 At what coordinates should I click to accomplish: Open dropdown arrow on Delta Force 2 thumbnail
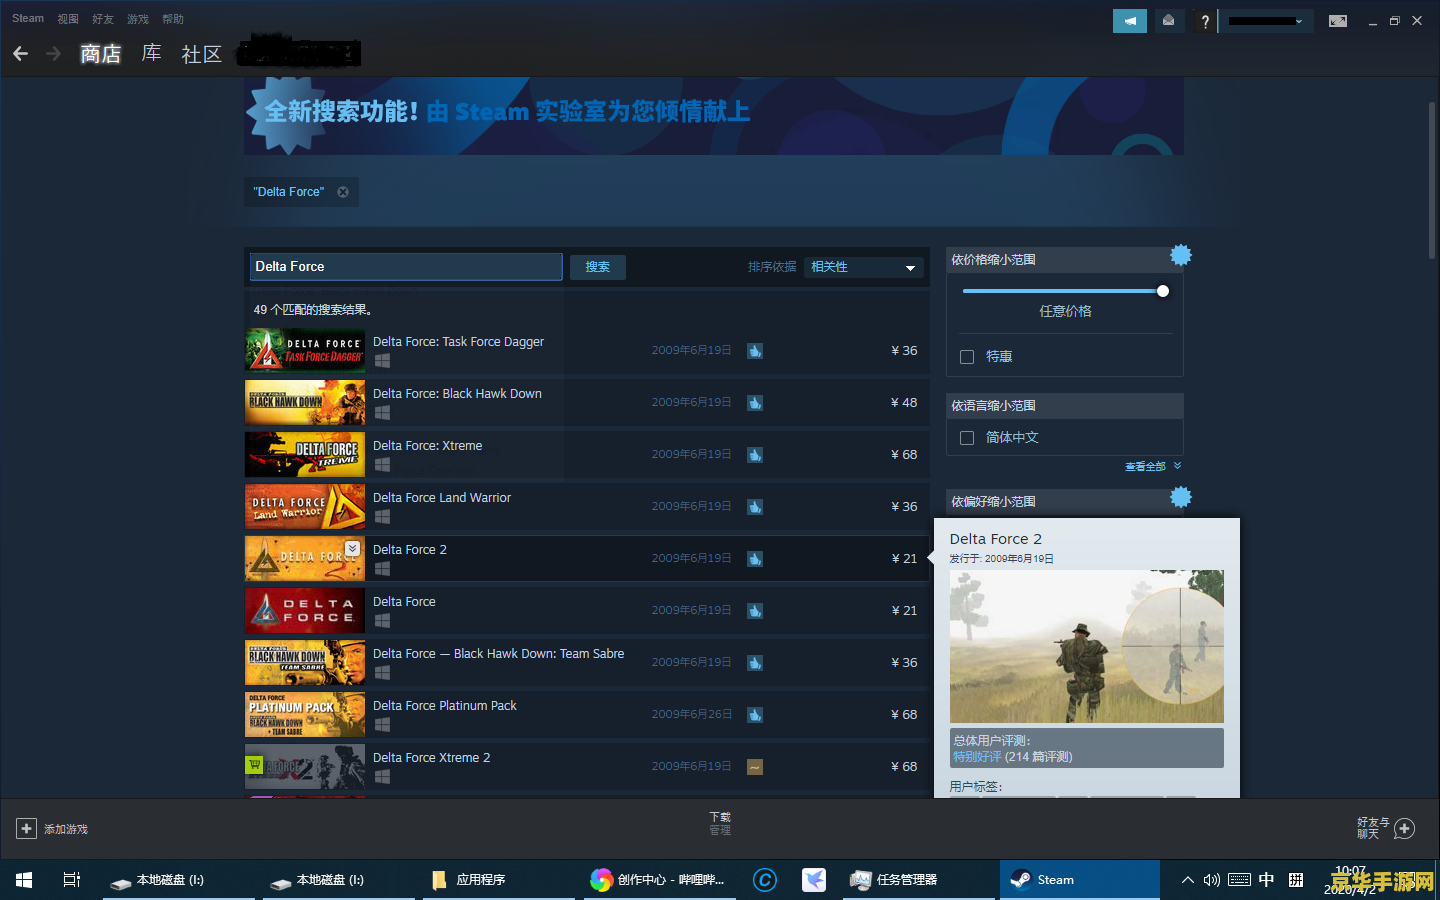click(x=352, y=548)
